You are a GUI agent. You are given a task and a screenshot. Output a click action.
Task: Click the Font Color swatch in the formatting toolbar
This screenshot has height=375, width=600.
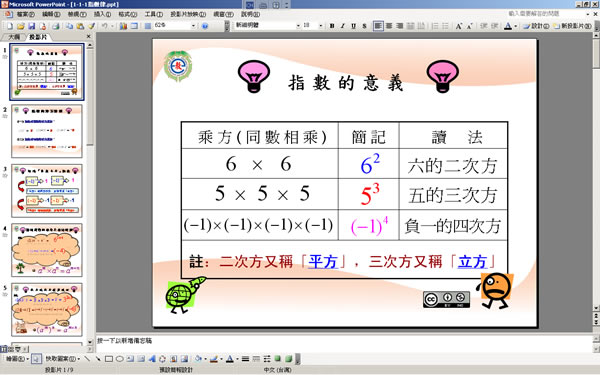point(508,26)
